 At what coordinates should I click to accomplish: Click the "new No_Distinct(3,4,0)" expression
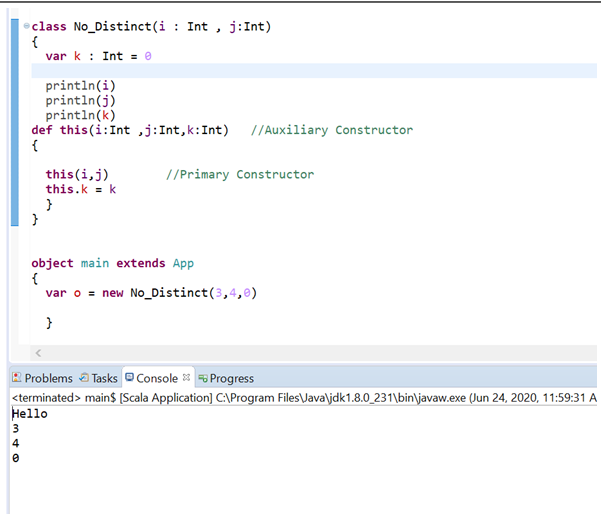pyautogui.click(x=179, y=293)
